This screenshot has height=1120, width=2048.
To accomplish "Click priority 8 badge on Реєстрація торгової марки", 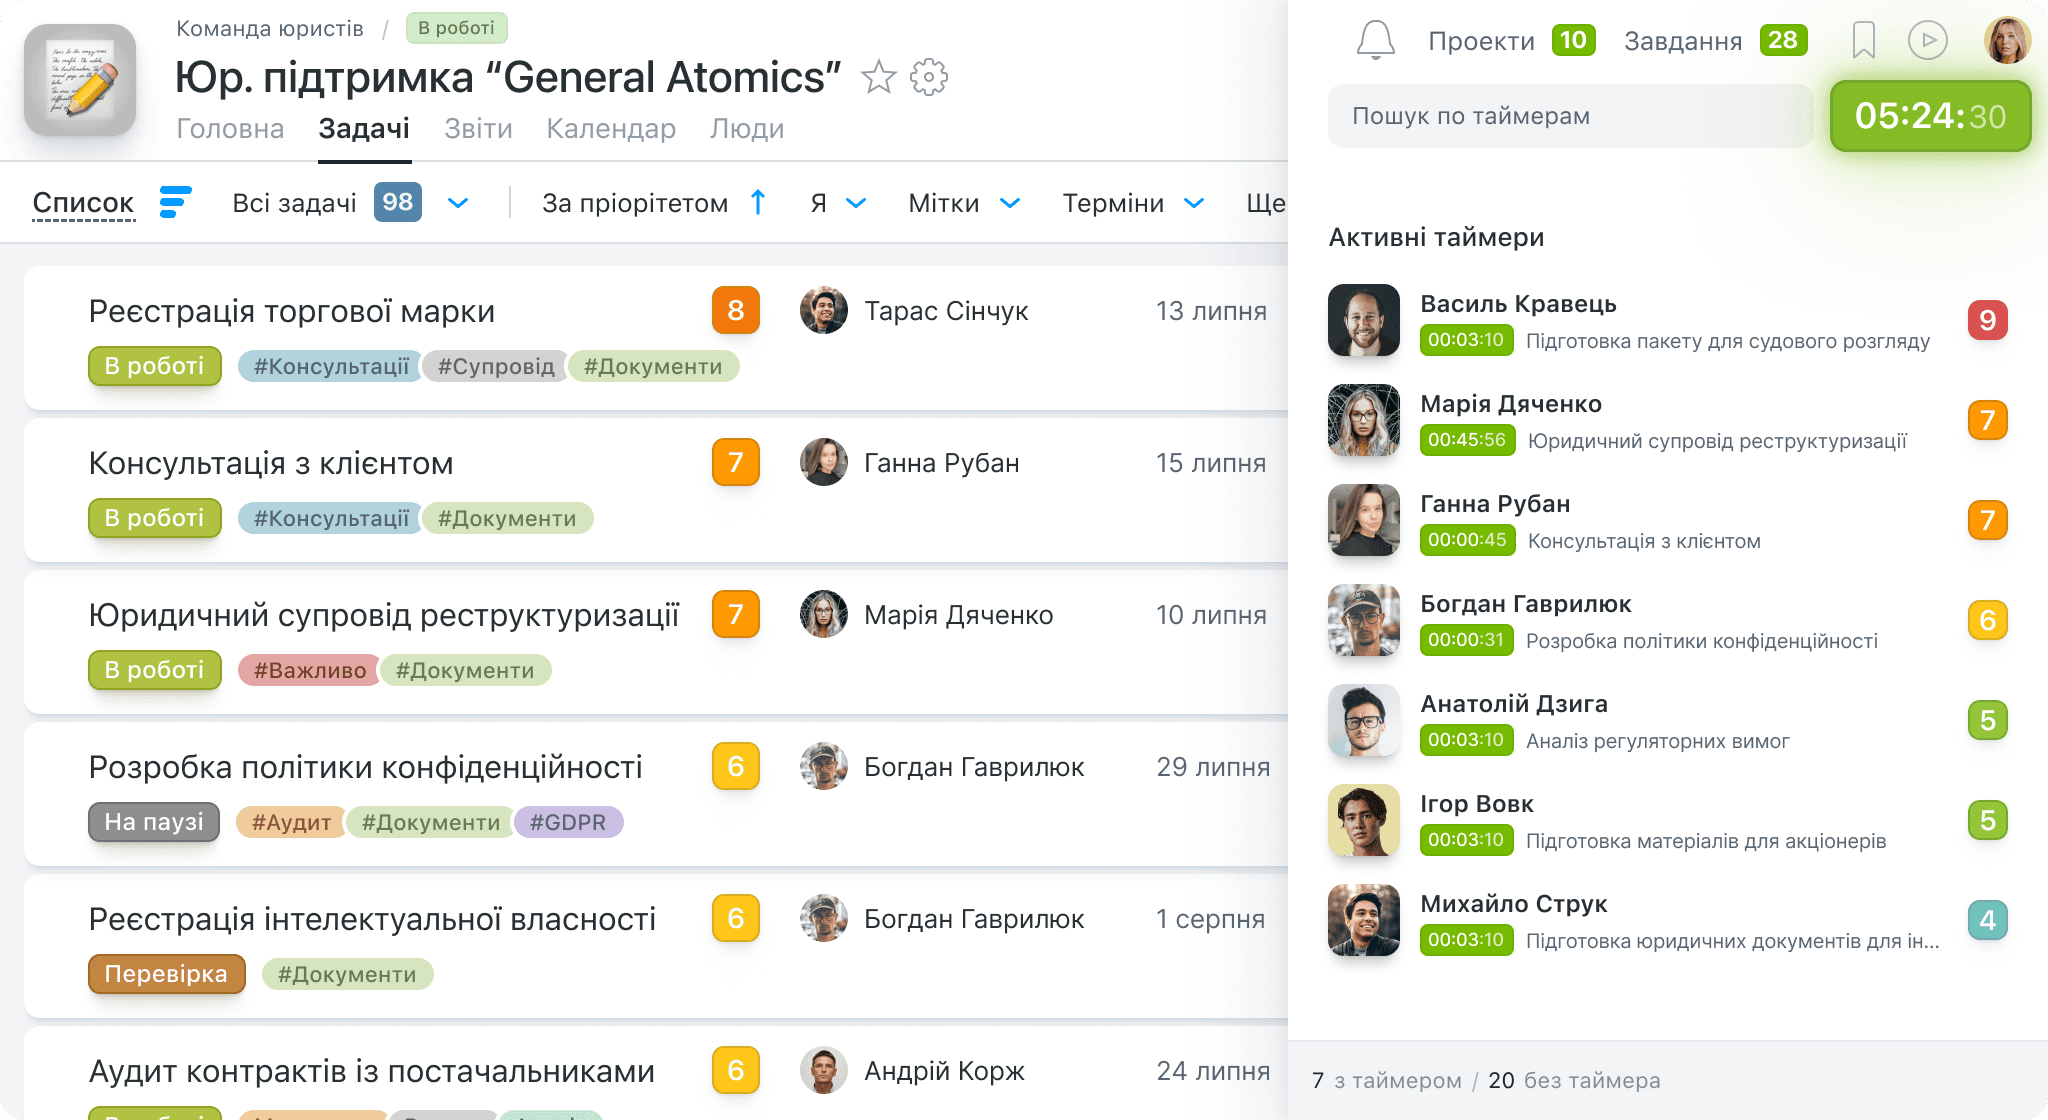I will click(x=736, y=311).
